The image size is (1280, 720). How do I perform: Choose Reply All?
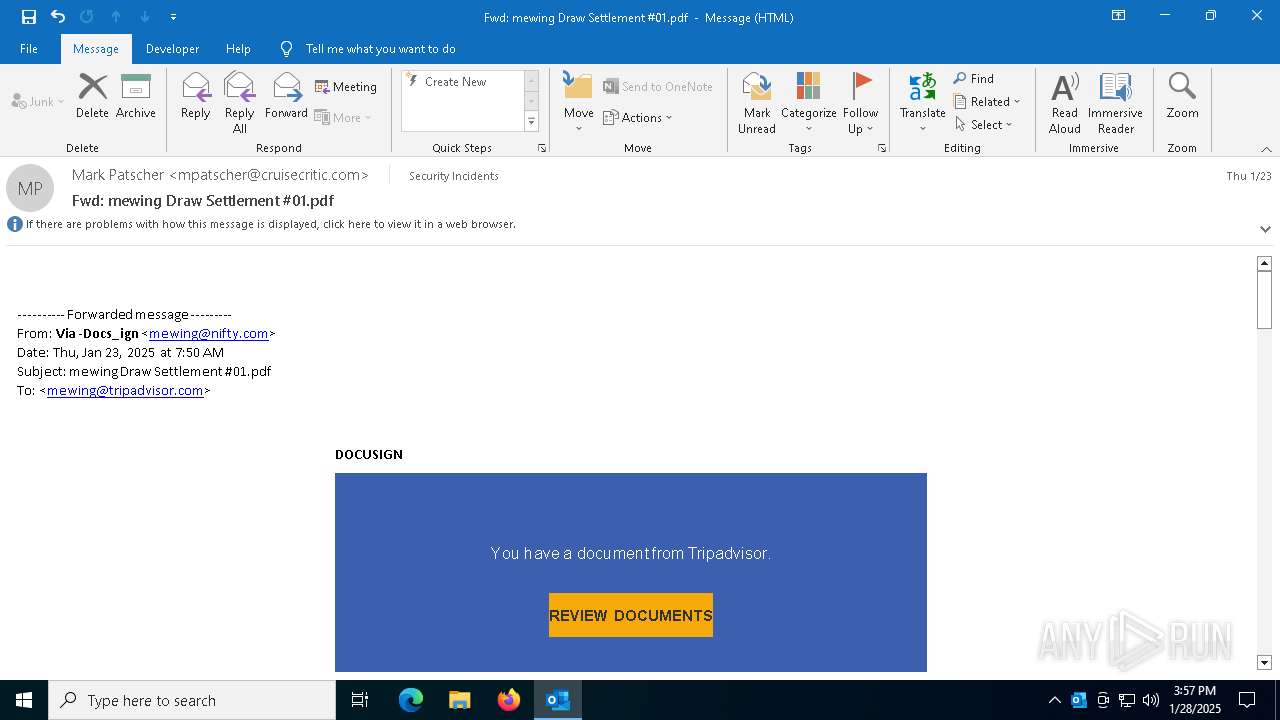tap(240, 102)
